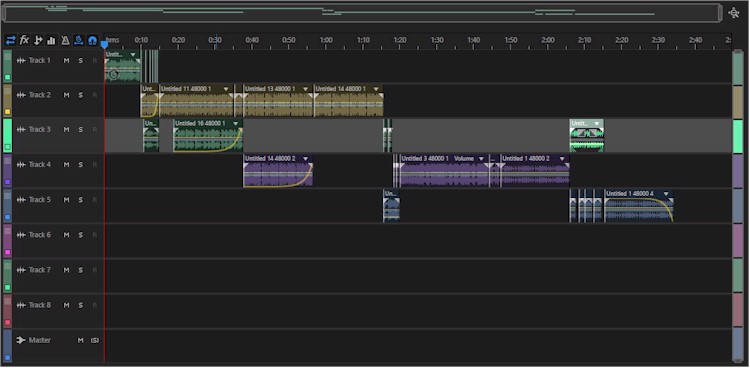Solo Track 4
Screen dimensions: 750x368
pyautogui.click(x=80, y=165)
